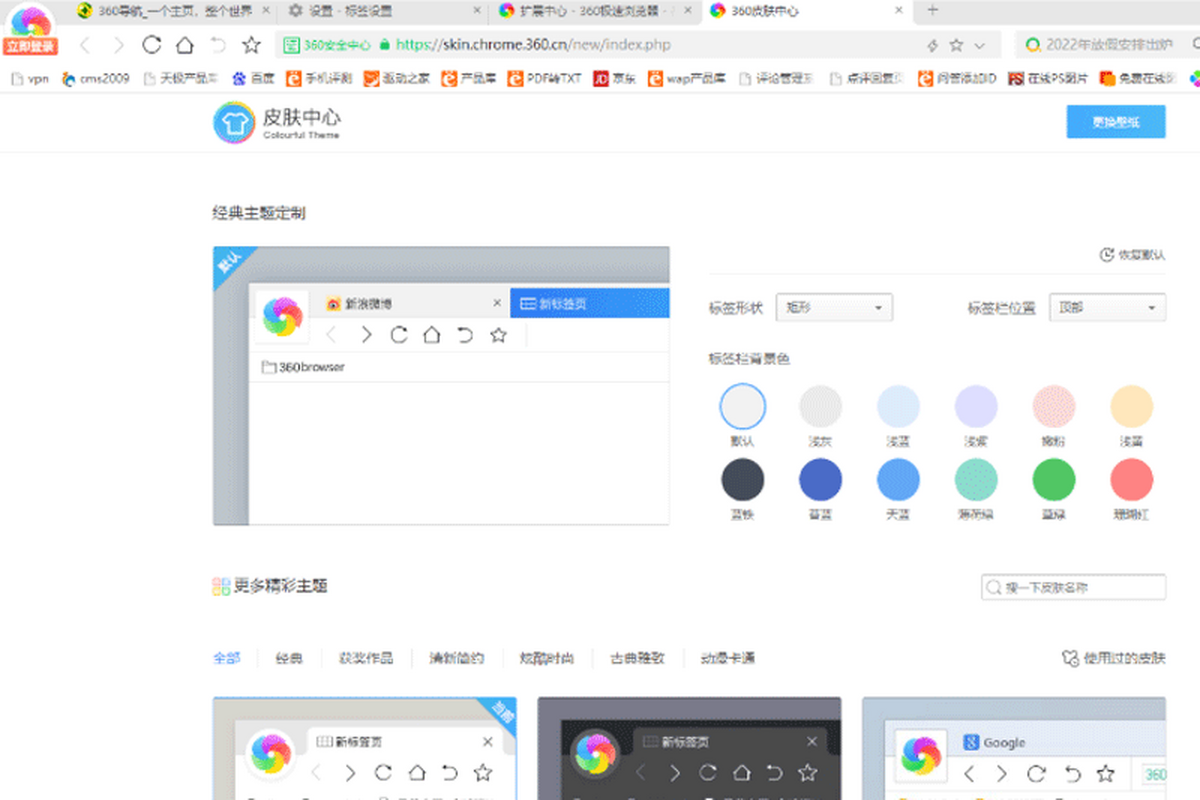Image resolution: width=1200 pixels, height=800 pixels.
Task: Expand the chevron next to address bar star
Action: (x=979, y=45)
